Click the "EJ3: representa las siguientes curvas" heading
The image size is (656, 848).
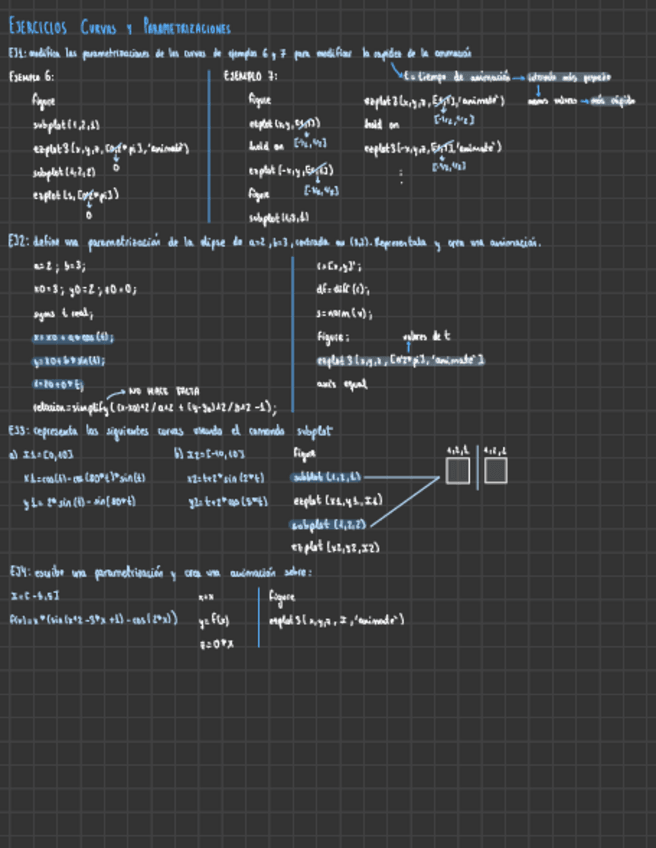point(170,431)
